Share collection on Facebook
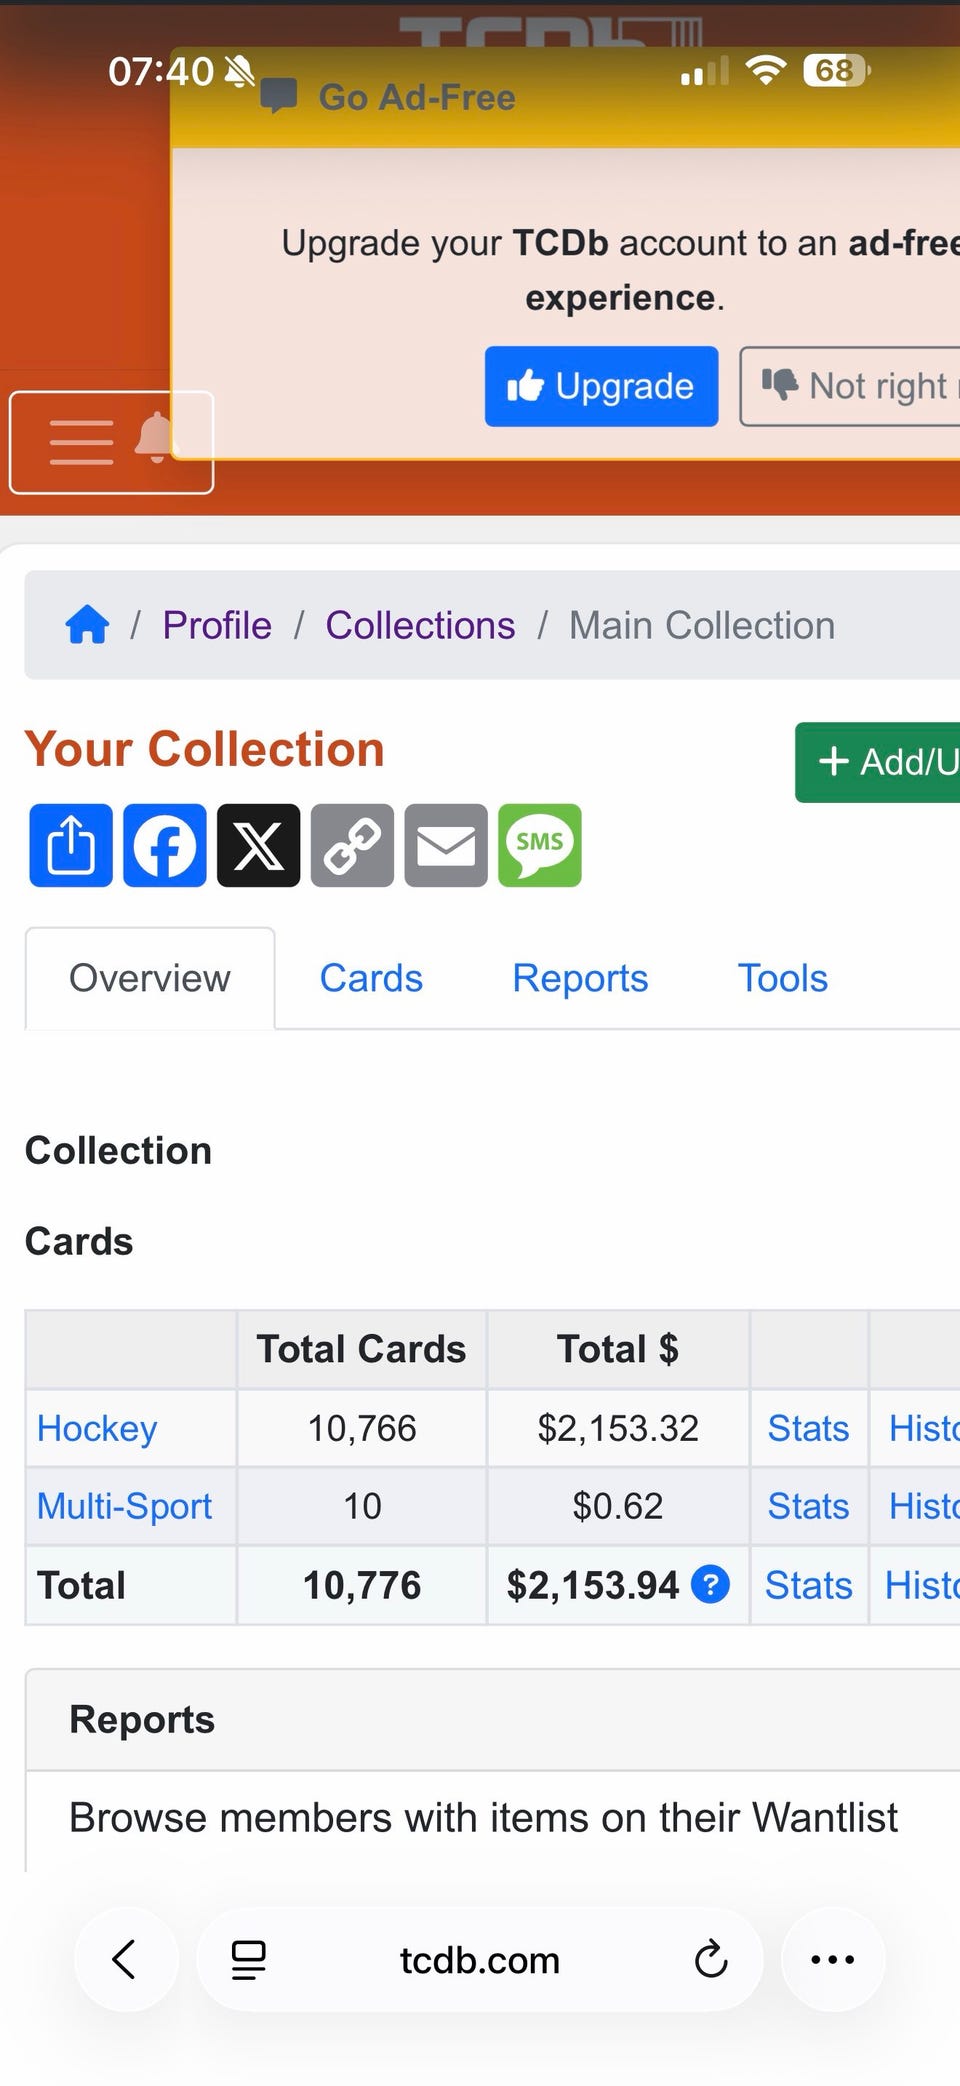 (165, 845)
